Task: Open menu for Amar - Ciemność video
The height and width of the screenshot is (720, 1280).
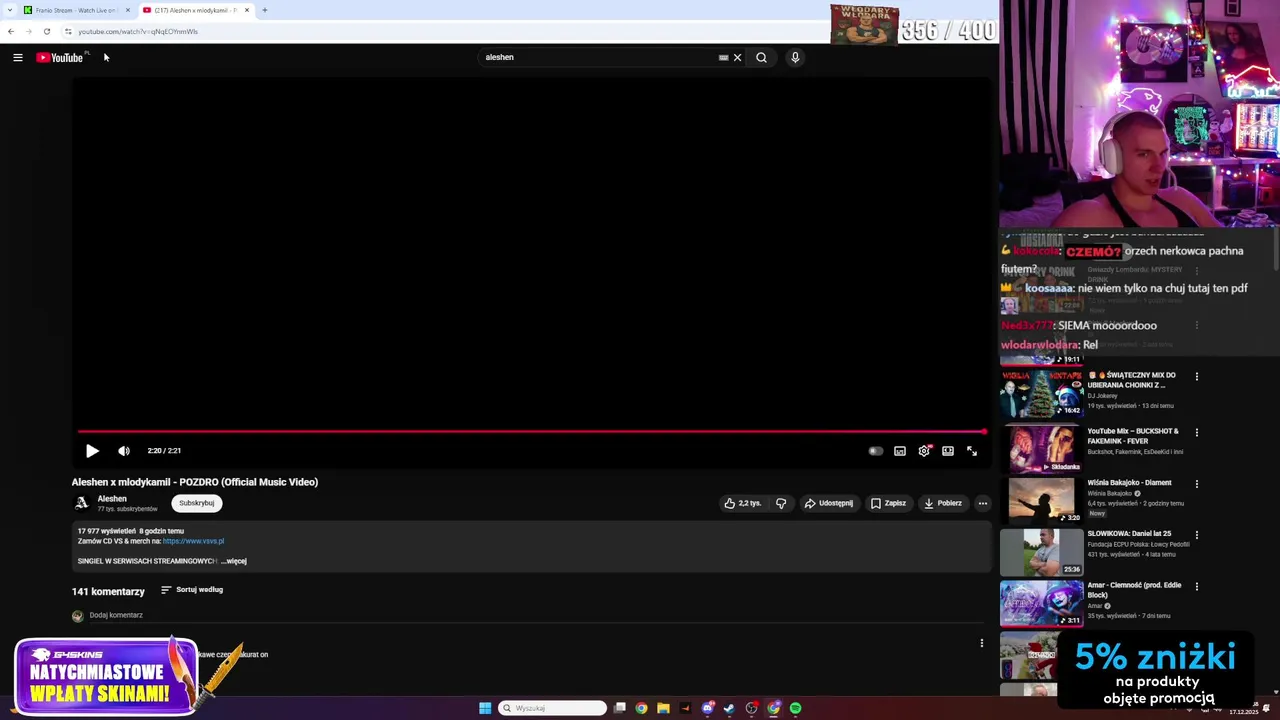Action: tap(1197, 587)
